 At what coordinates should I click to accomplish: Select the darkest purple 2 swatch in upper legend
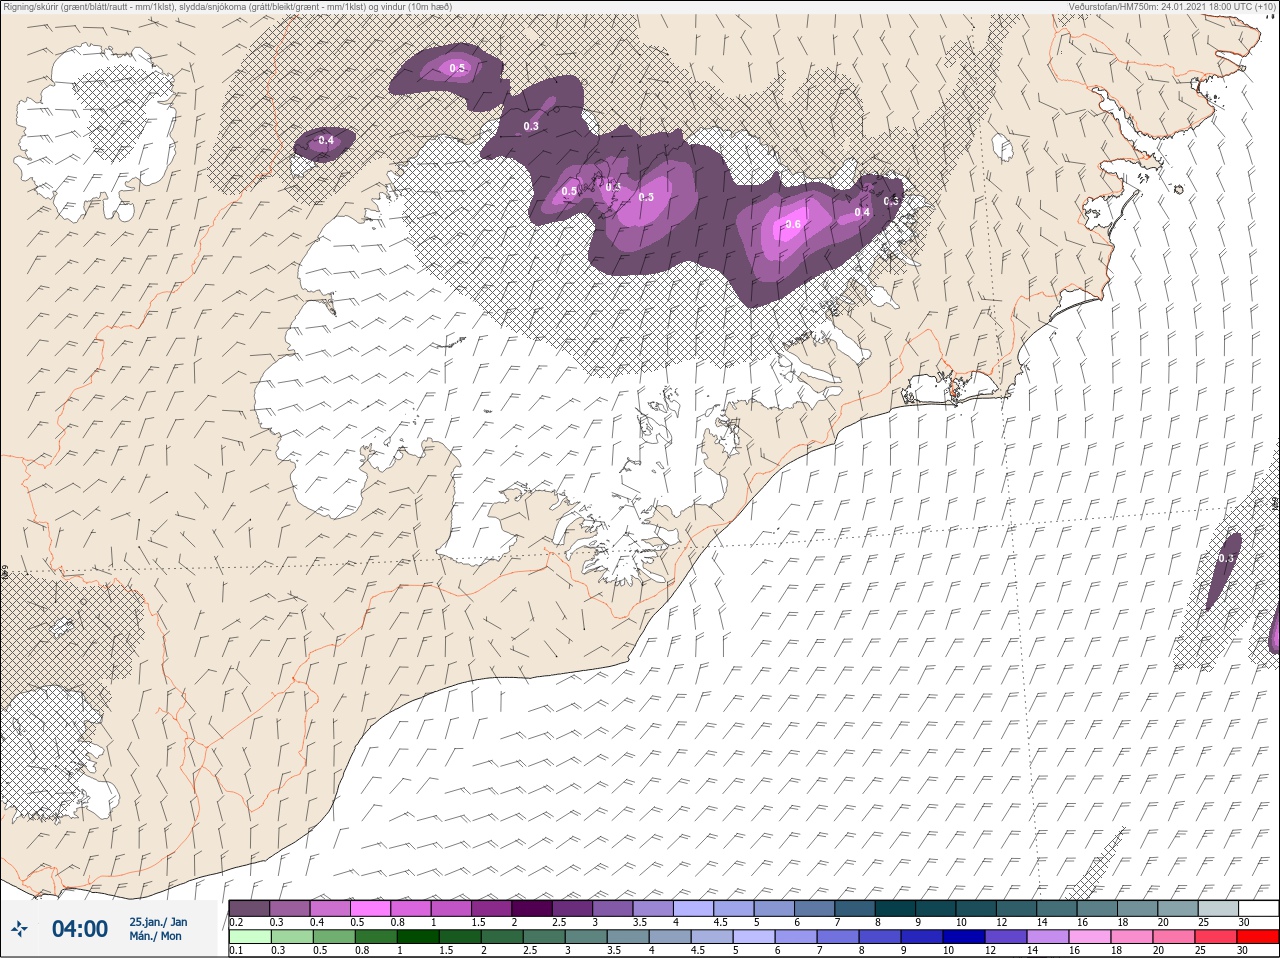pos(532,908)
